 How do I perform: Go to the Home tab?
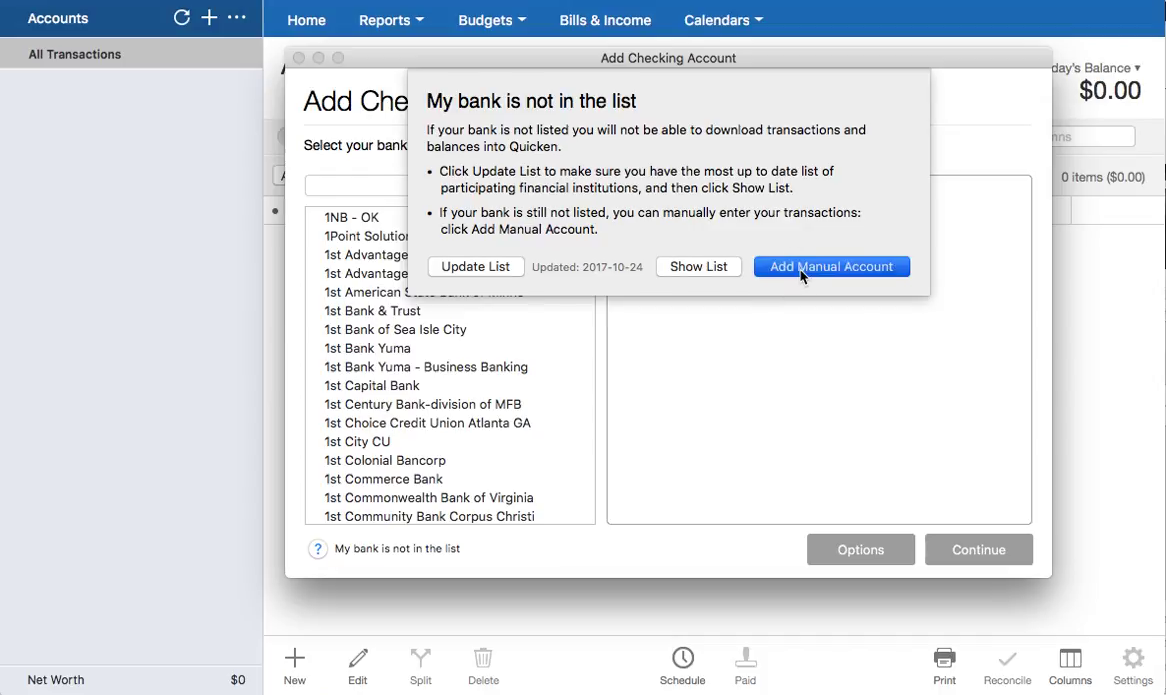(x=306, y=20)
